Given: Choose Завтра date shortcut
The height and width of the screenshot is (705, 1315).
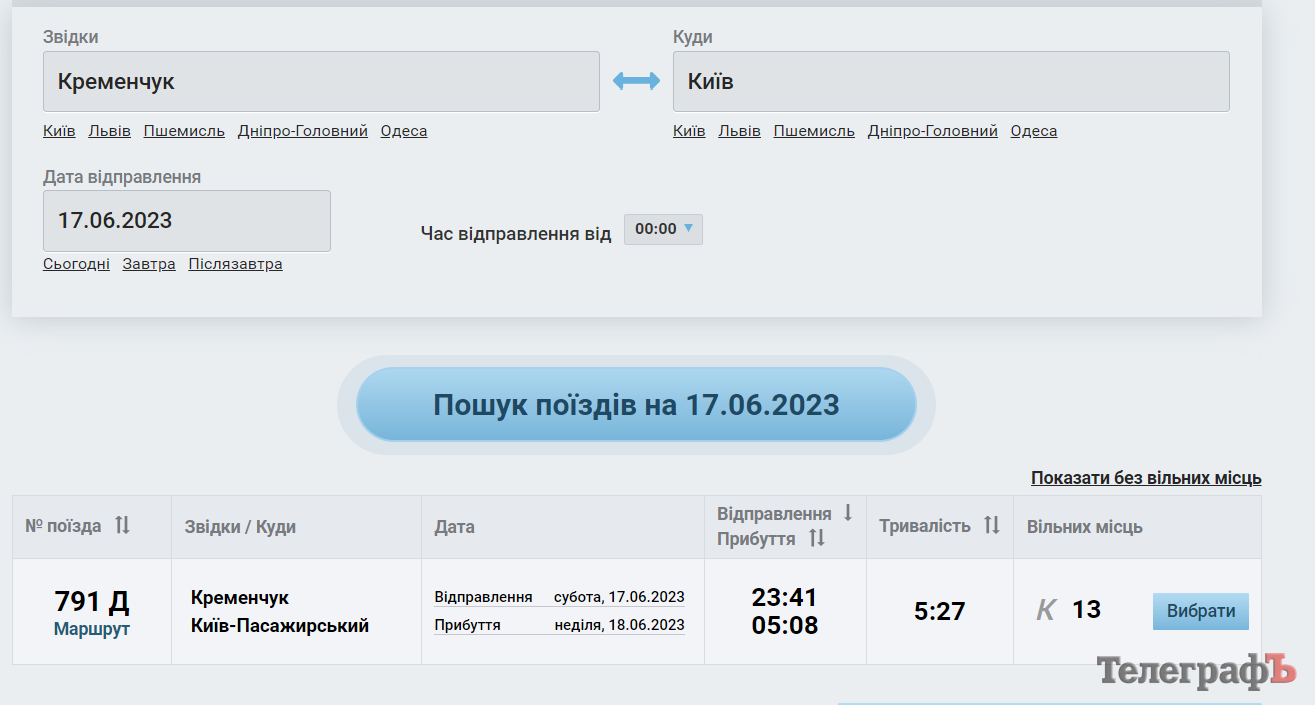Looking at the screenshot, I should [x=149, y=264].
